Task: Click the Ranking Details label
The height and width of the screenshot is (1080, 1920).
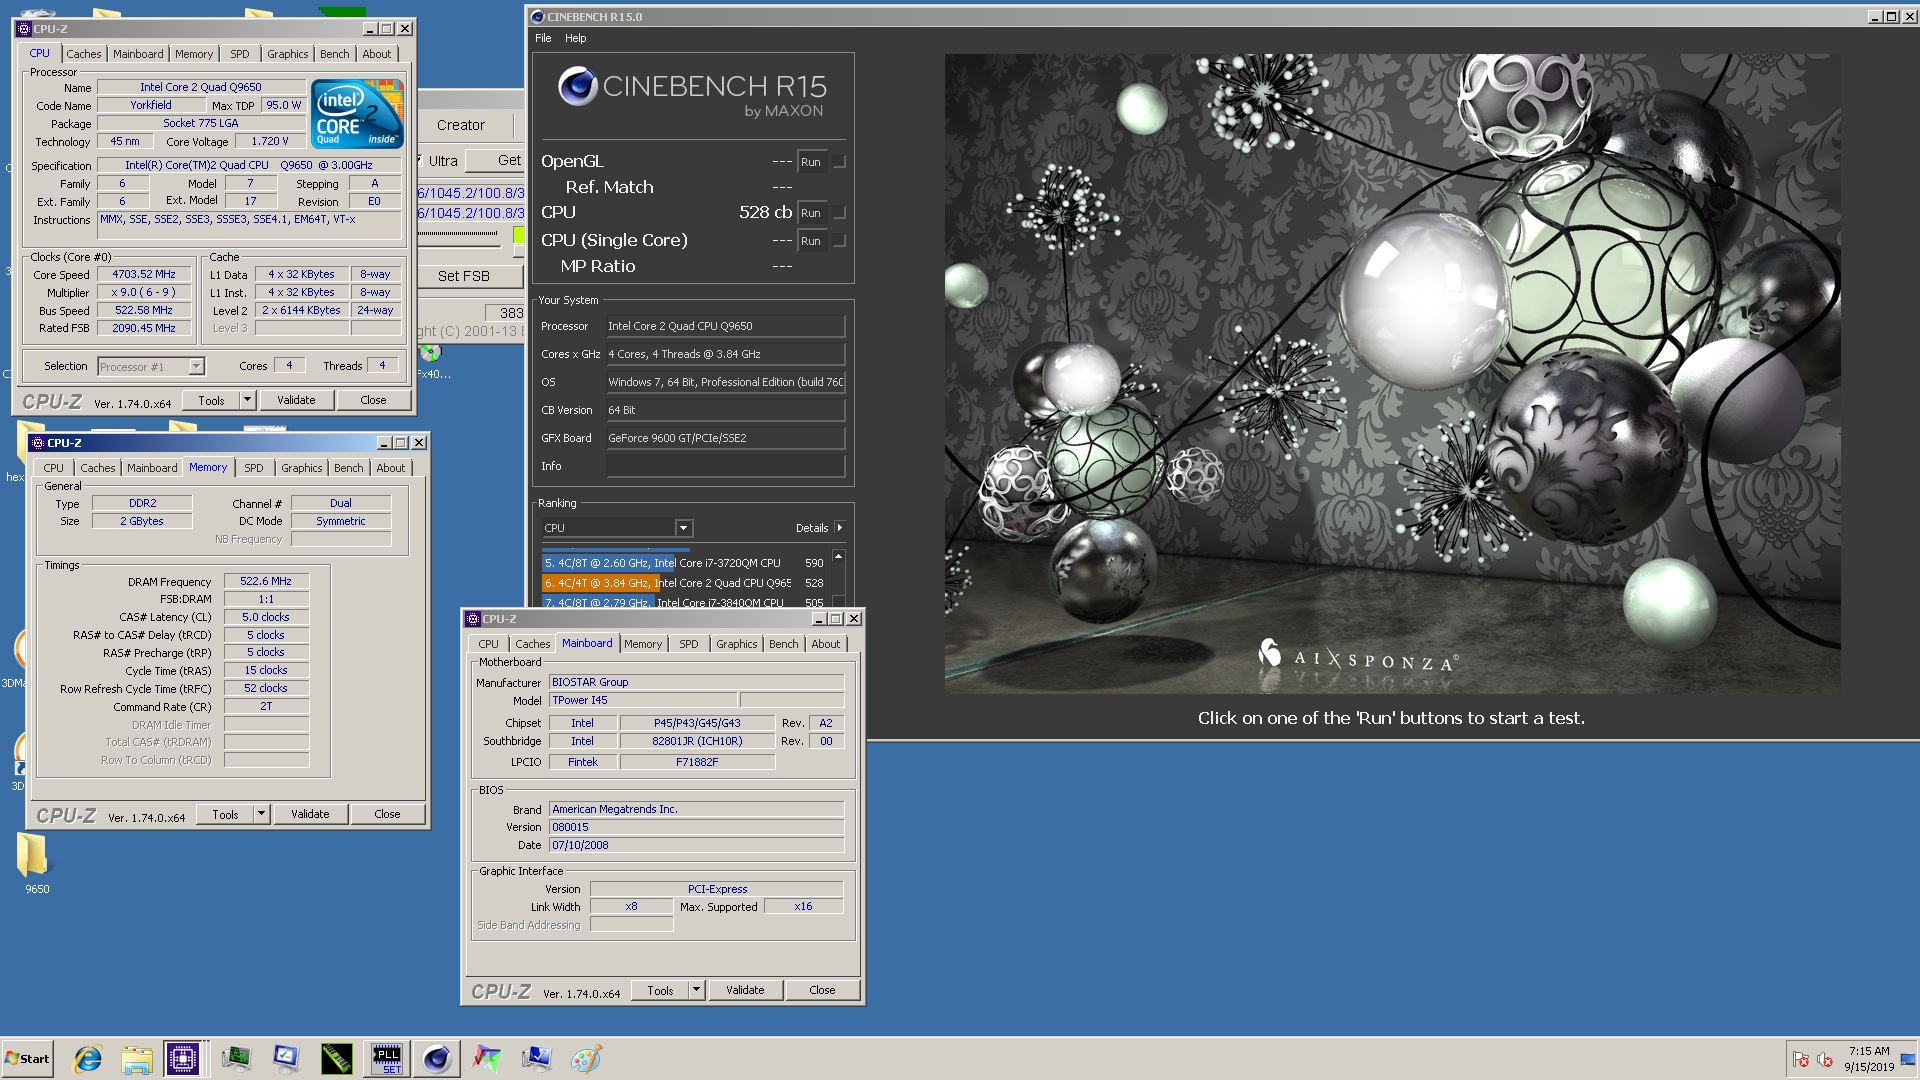Action: [x=812, y=528]
